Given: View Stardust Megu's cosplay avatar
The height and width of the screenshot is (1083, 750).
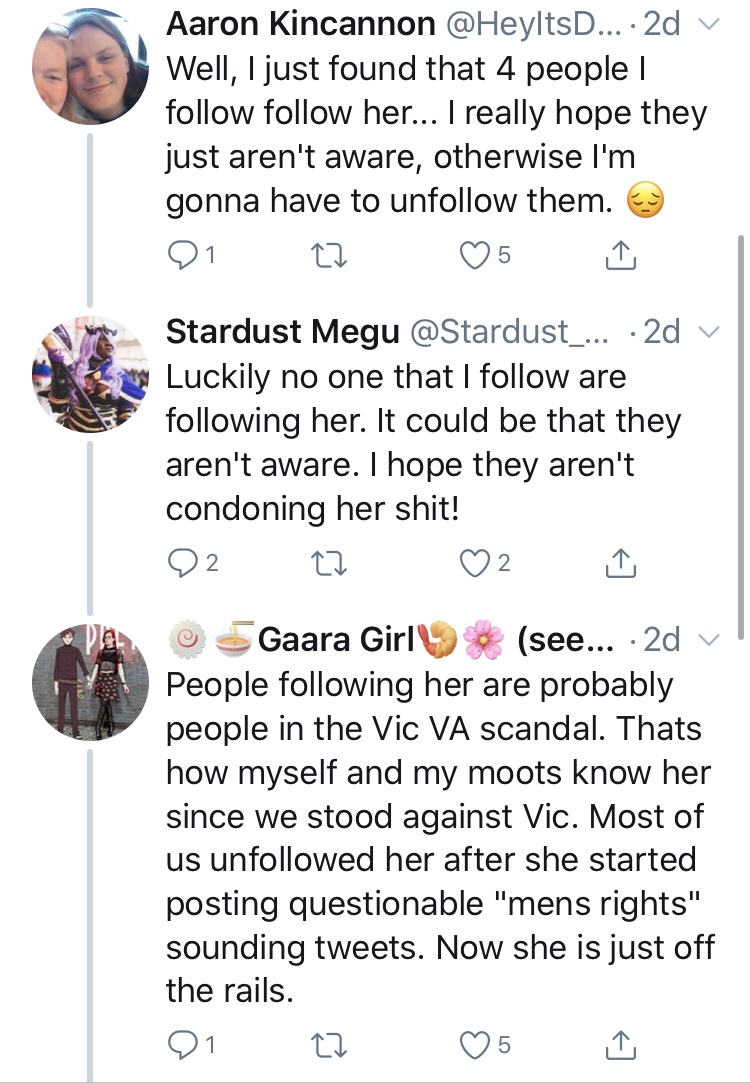Looking at the screenshot, I should [90, 374].
